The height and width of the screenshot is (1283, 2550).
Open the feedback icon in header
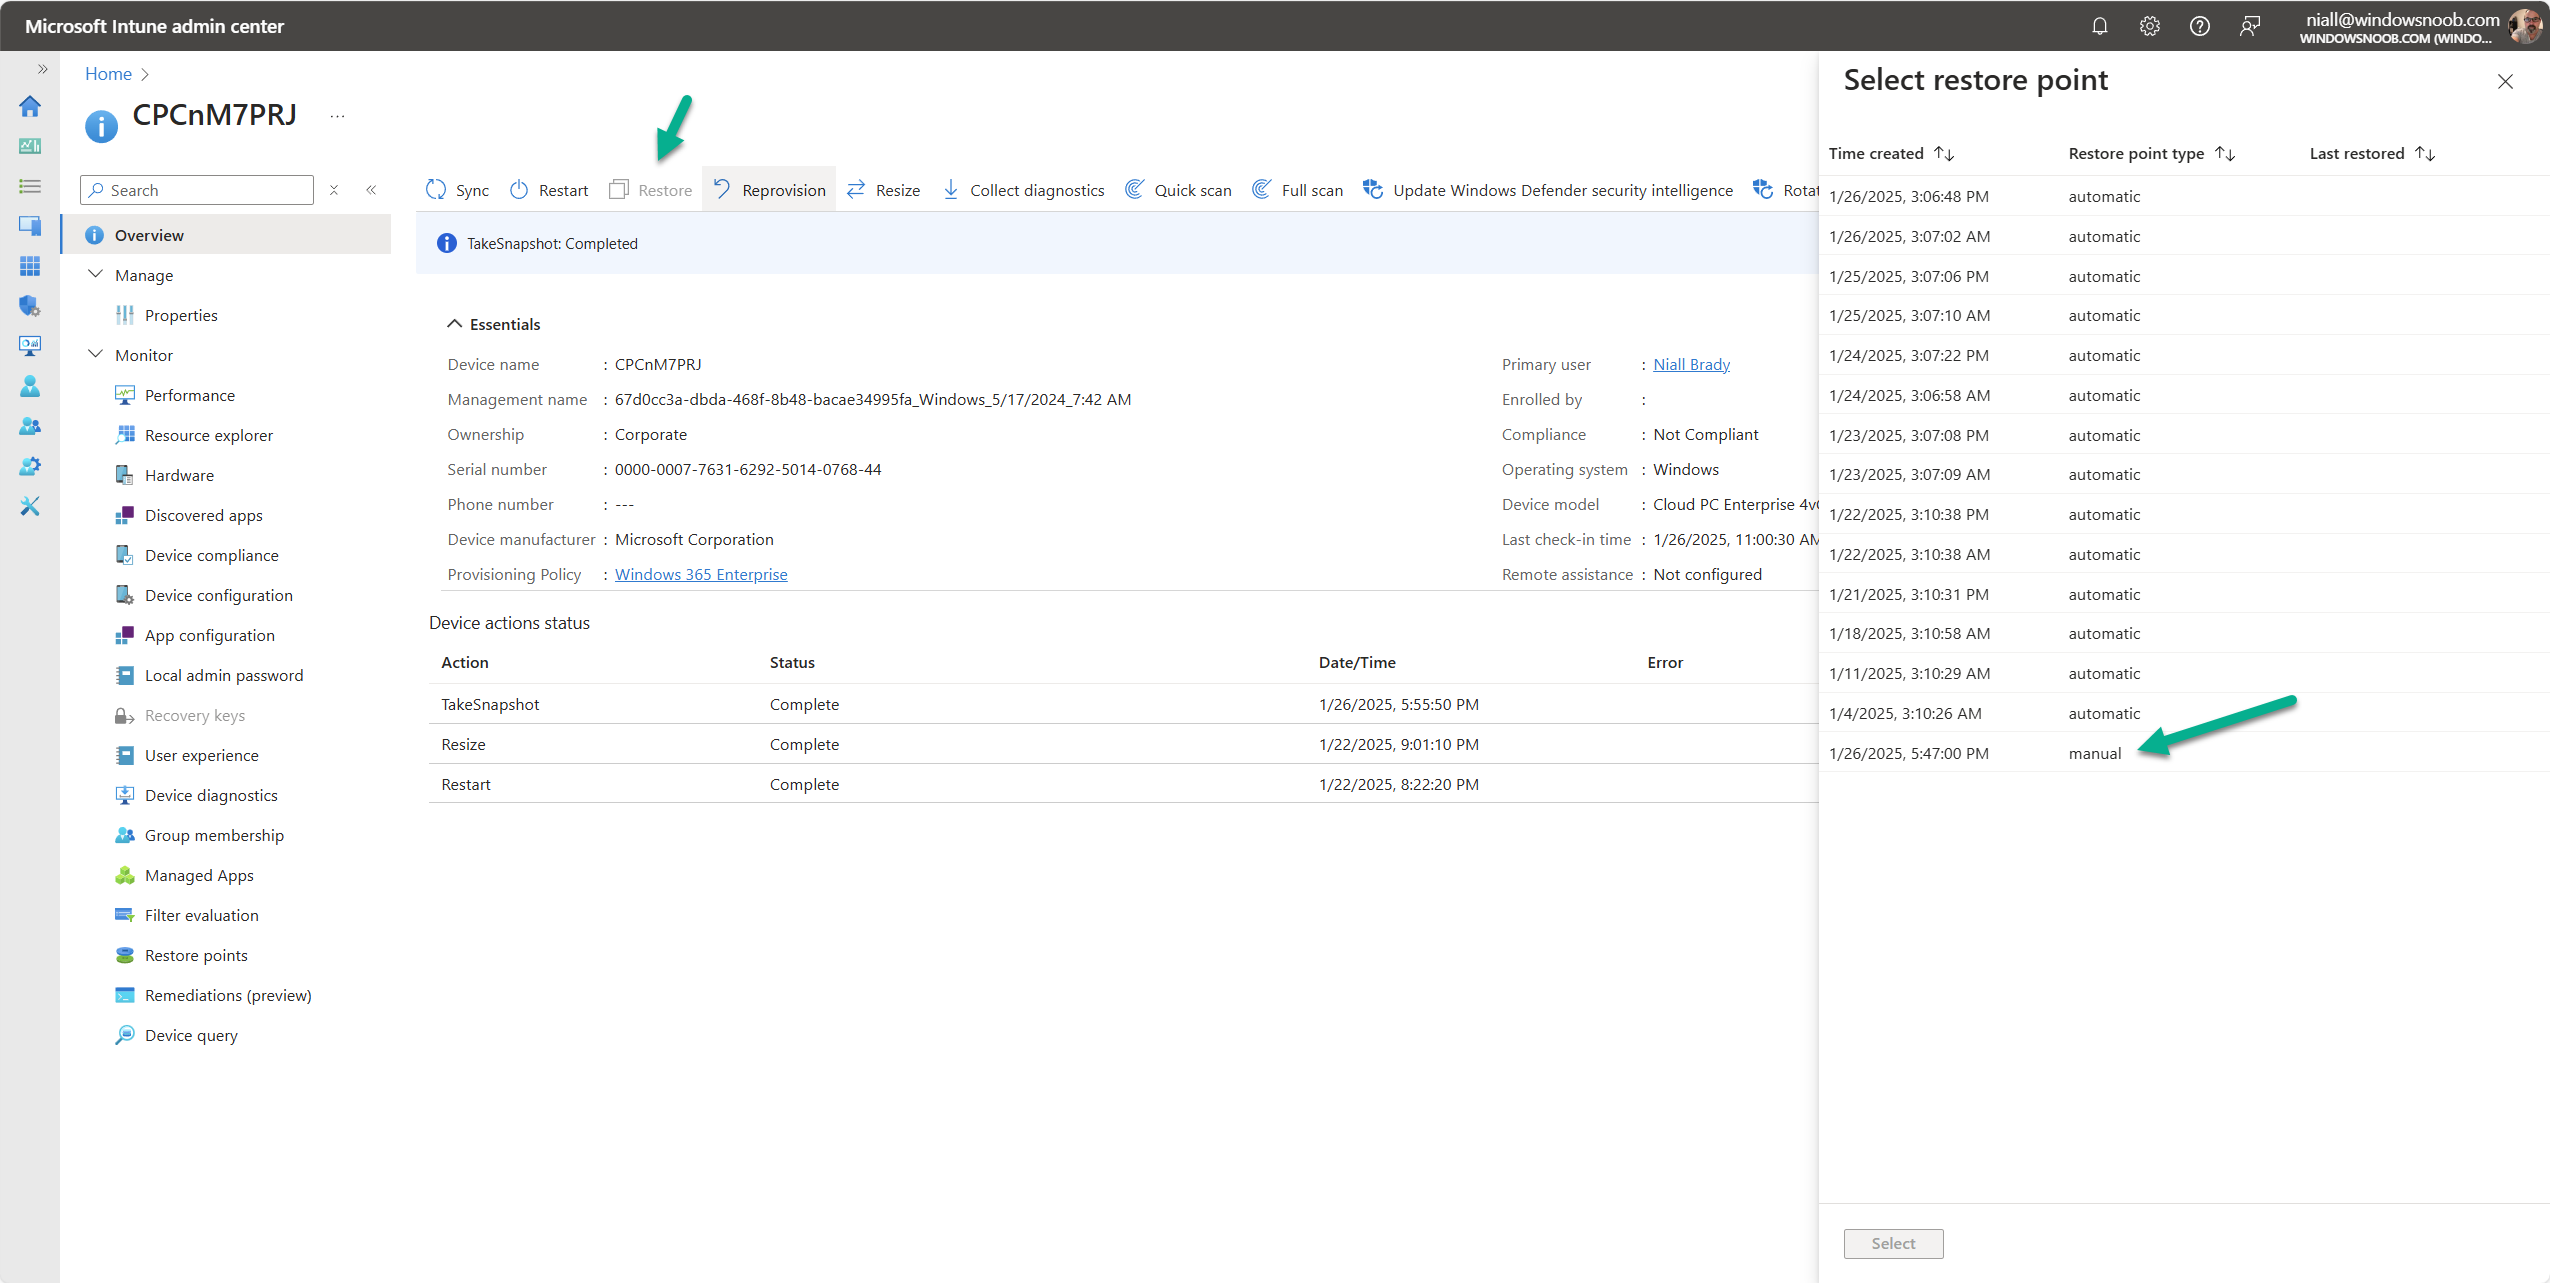pyautogui.click(x=2249, y=26)
